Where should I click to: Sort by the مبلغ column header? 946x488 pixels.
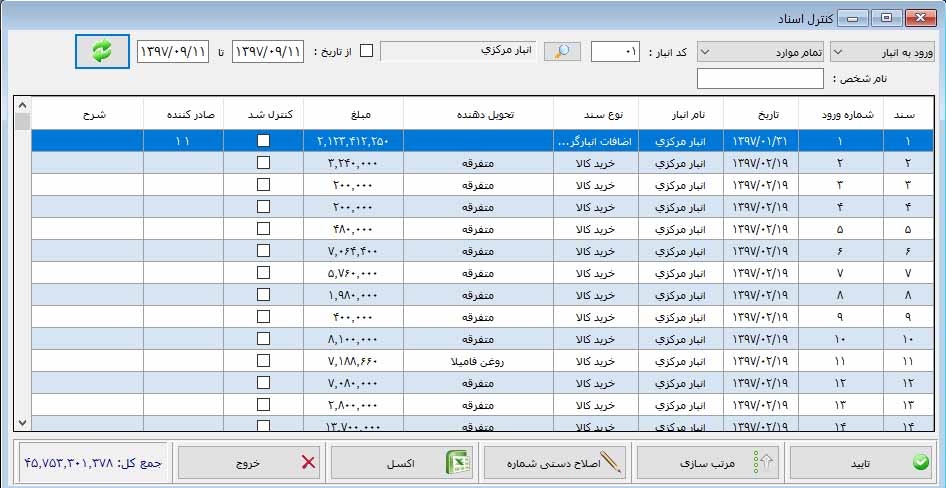(x=353, y=113)
